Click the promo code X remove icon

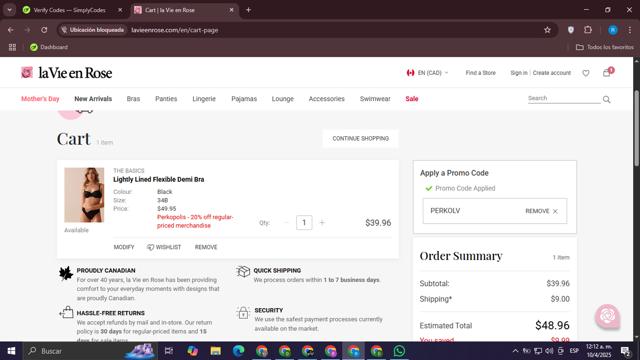pyautogui.click(x=555, y=211)
